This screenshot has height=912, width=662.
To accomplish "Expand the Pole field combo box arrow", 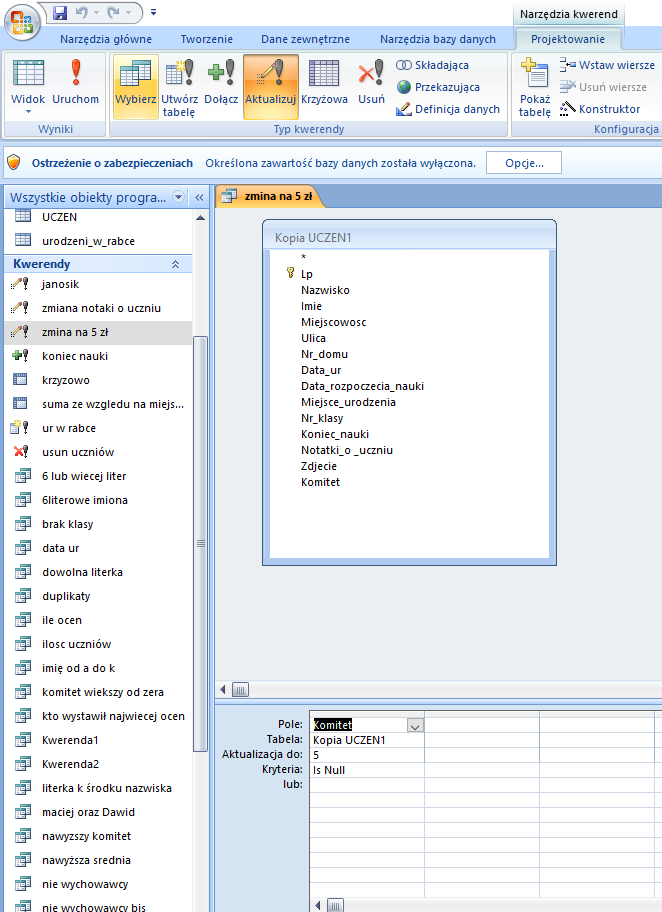I will click(415, 725).
